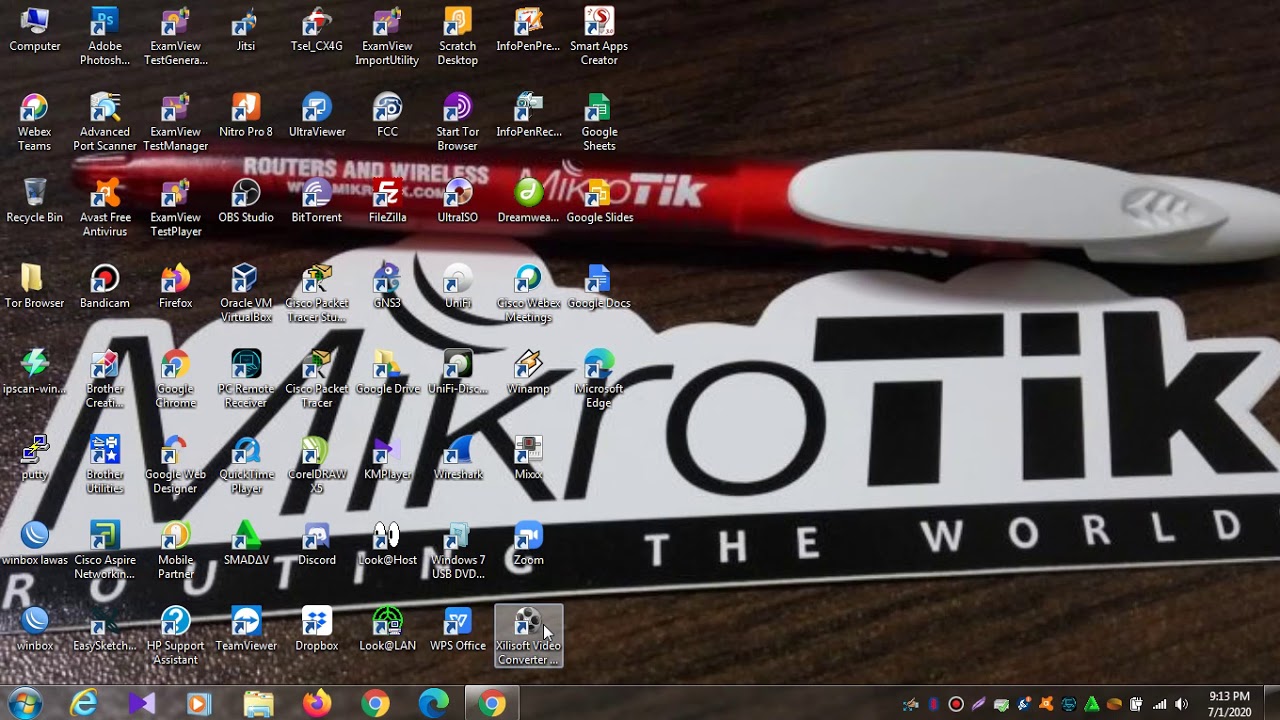The height and width of the screenshot is (720, 1280).
Task: Select the SMADAV antivirus icon
Action: [246, 543]
